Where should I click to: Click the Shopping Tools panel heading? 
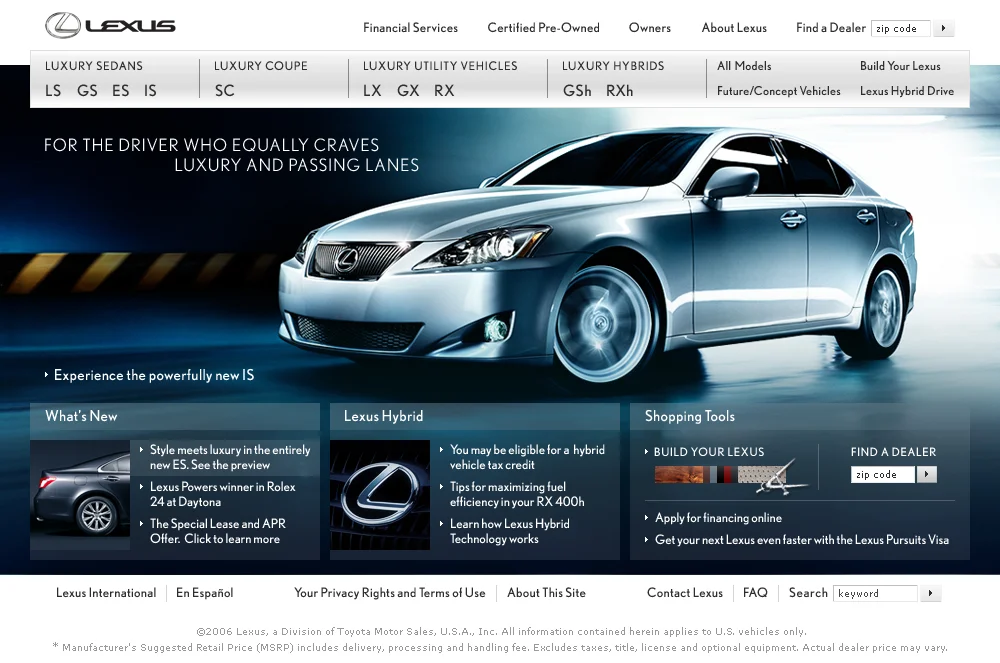coord(689,416)
